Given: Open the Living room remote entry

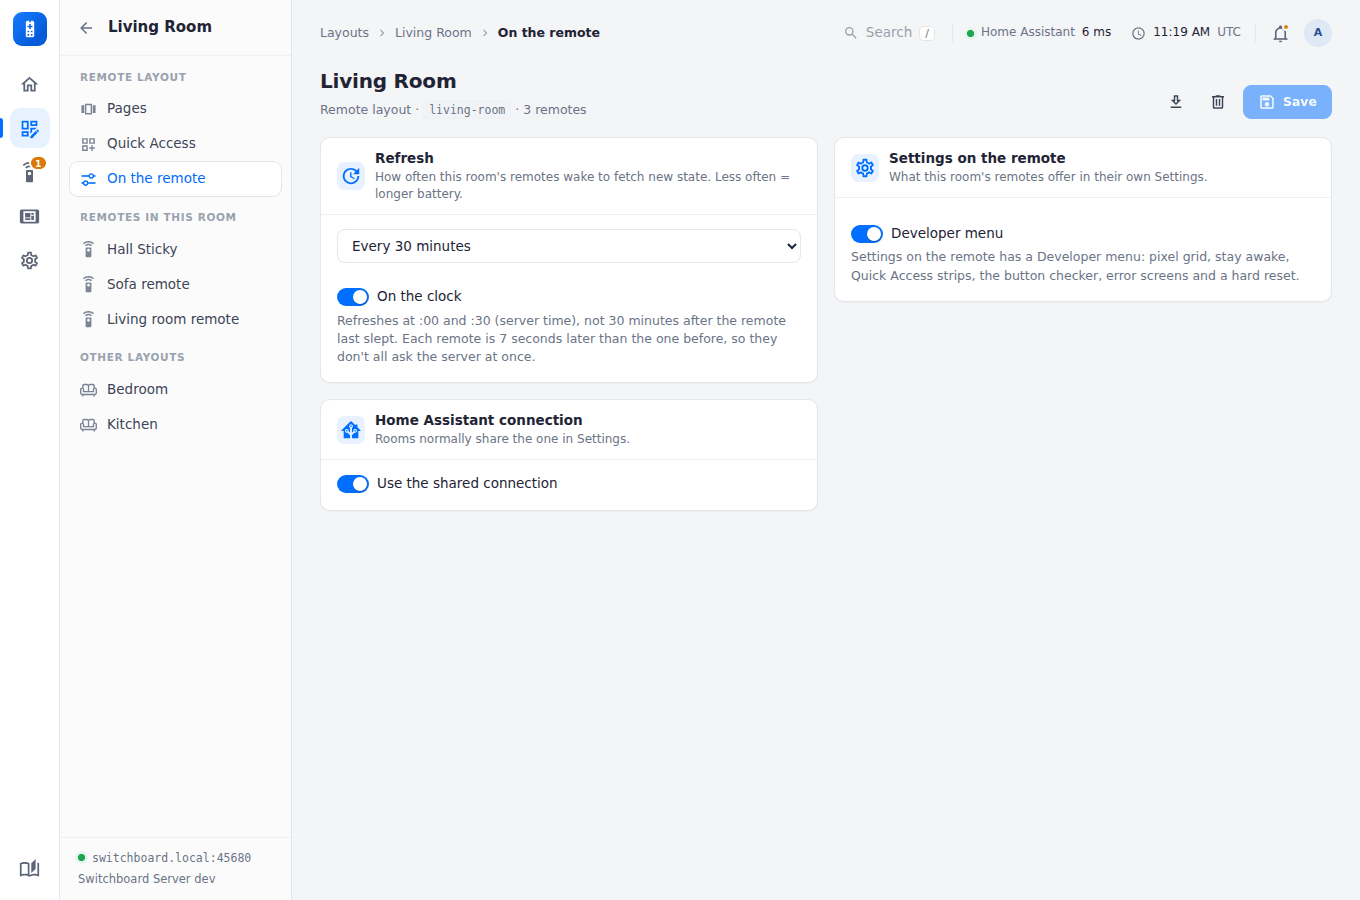Looking at the screenshot, I should point(175,319).
